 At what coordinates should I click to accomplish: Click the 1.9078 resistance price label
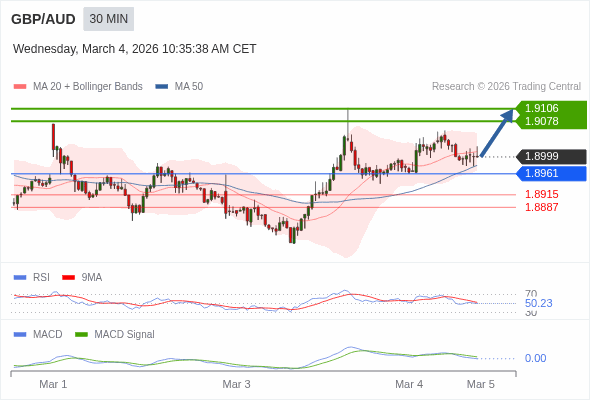(541, 121)
